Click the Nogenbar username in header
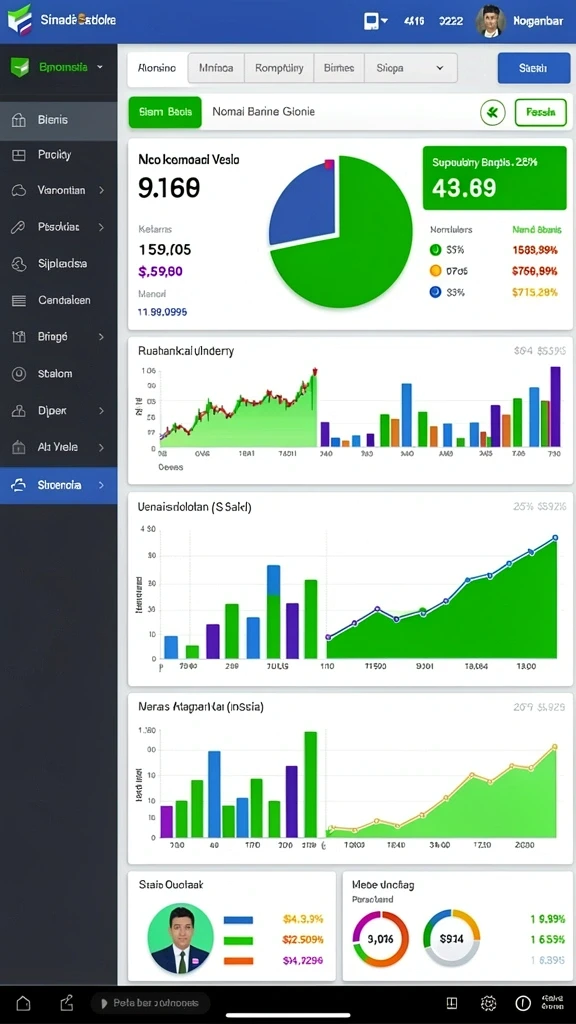 pos(537,21)
